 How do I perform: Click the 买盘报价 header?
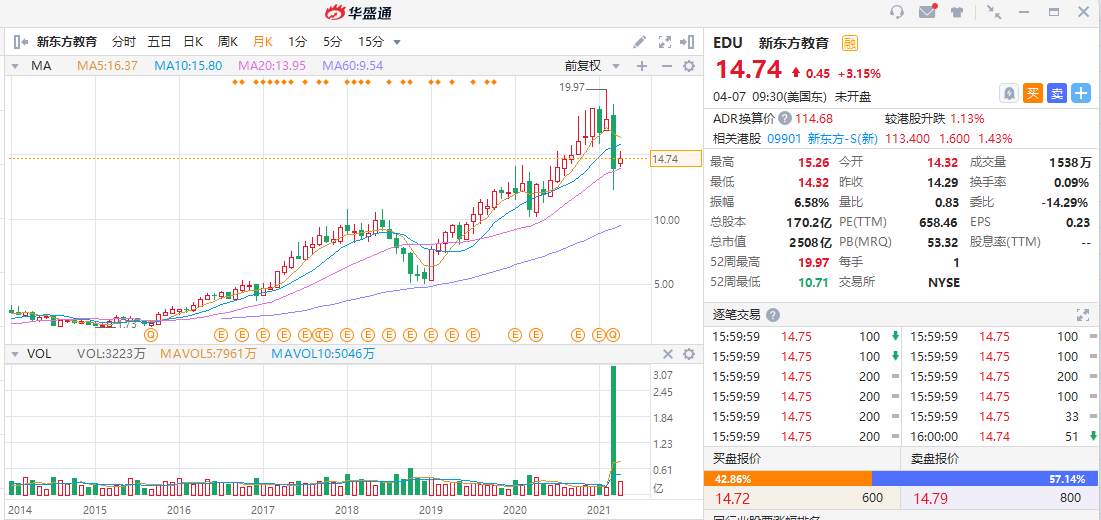coord(737,460)
